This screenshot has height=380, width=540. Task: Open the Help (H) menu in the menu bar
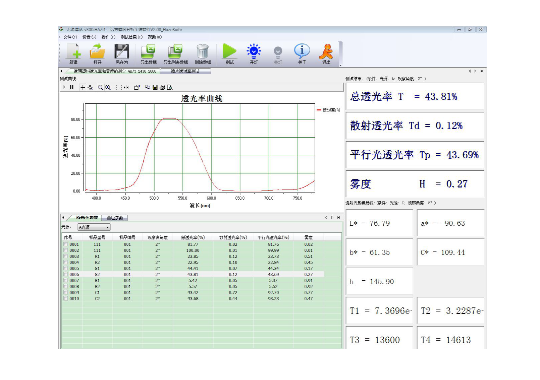click(155, 37)
